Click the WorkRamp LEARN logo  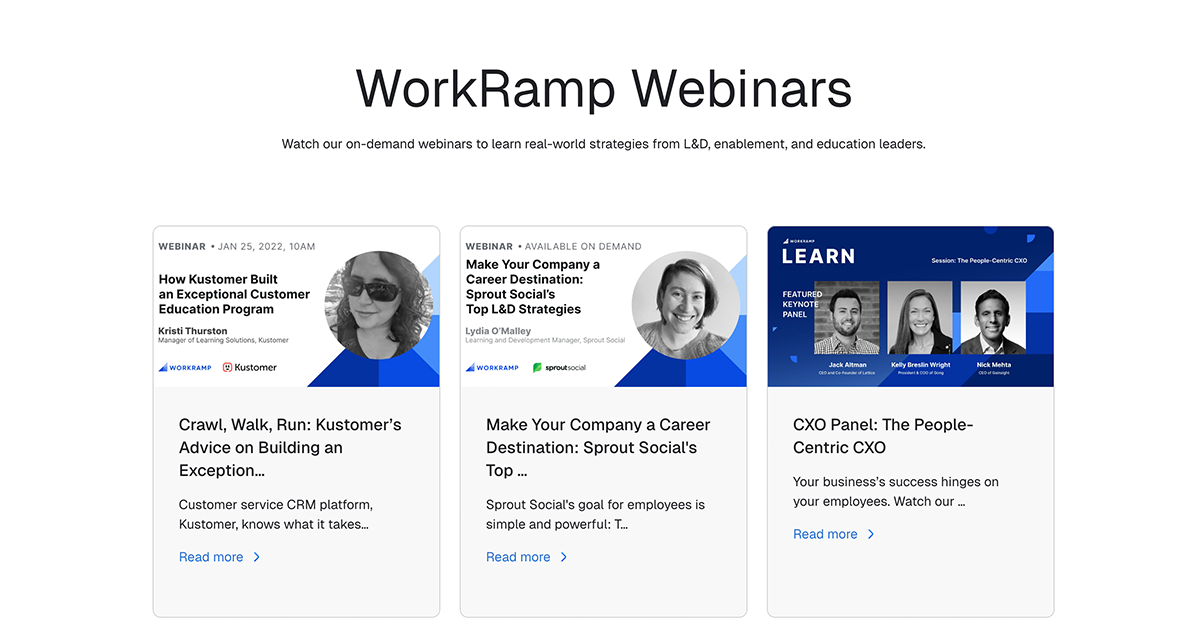820,256
